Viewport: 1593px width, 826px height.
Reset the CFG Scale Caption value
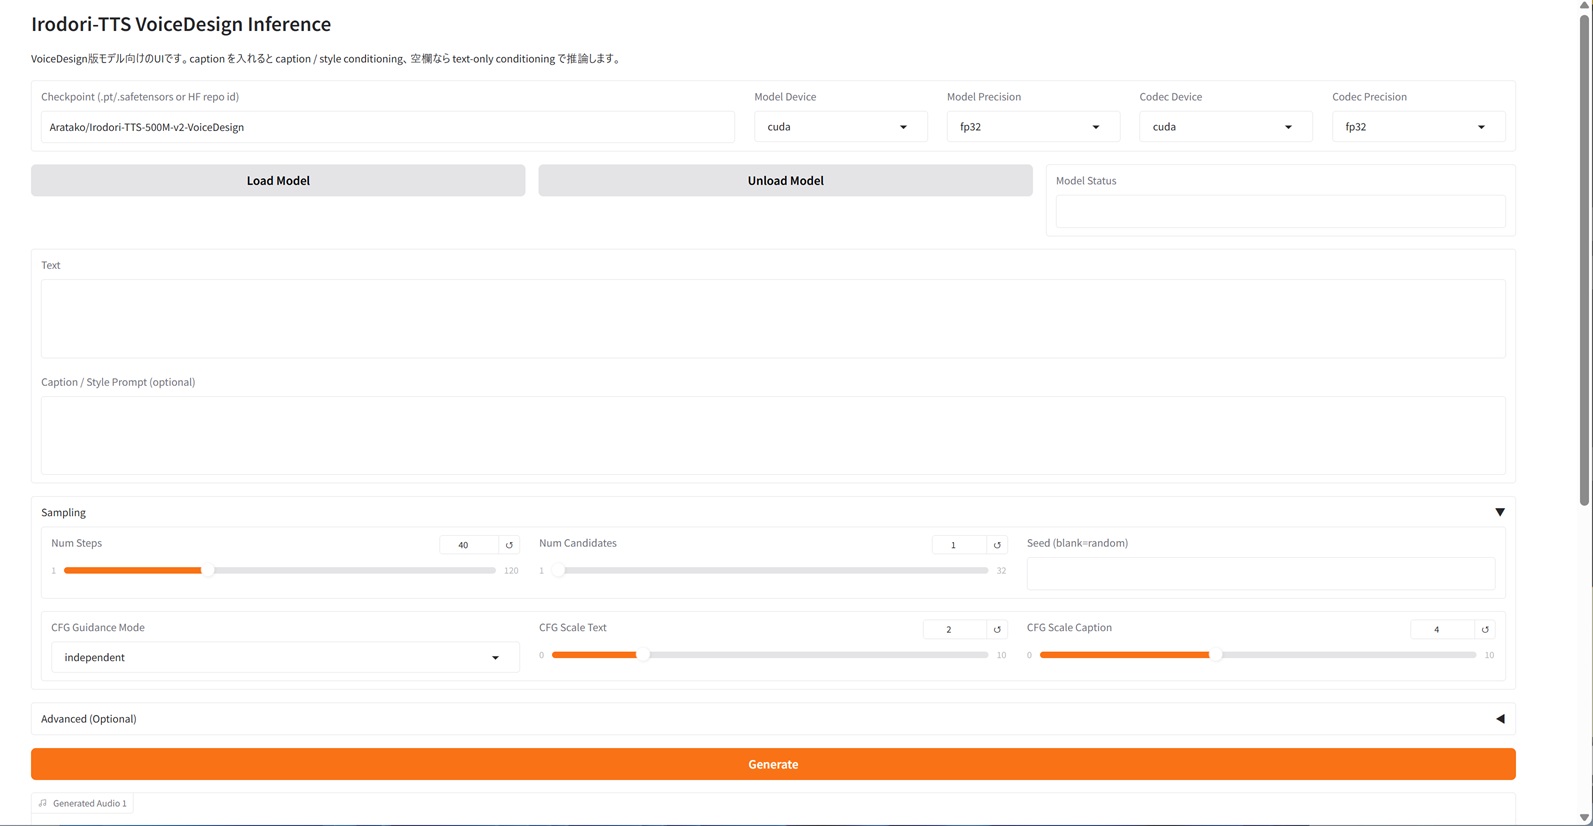pos(1485,630)
